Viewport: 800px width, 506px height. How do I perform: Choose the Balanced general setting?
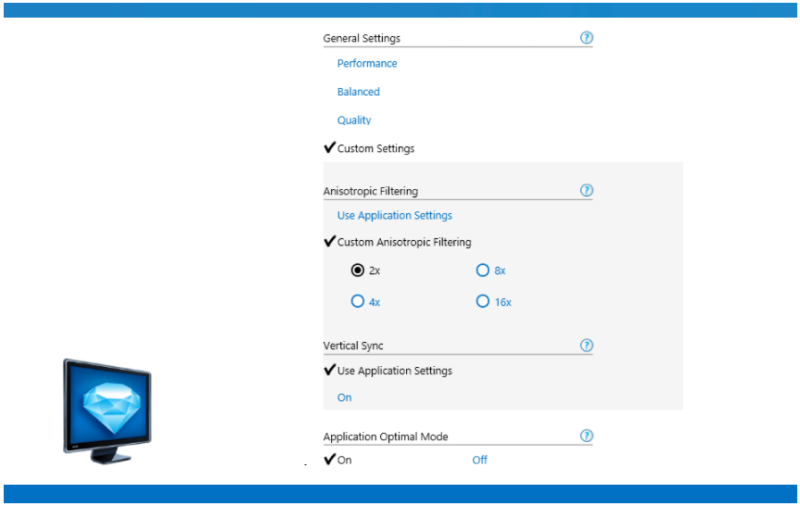(358, 92)
